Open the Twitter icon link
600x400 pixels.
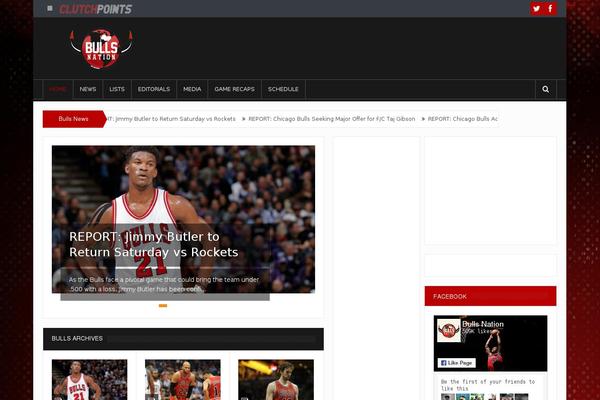tap(536, 8)
